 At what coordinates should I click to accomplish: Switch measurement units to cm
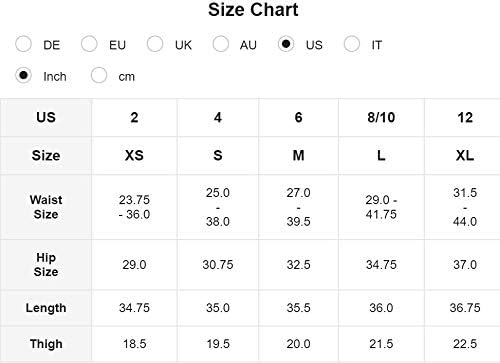click(99, 75)
